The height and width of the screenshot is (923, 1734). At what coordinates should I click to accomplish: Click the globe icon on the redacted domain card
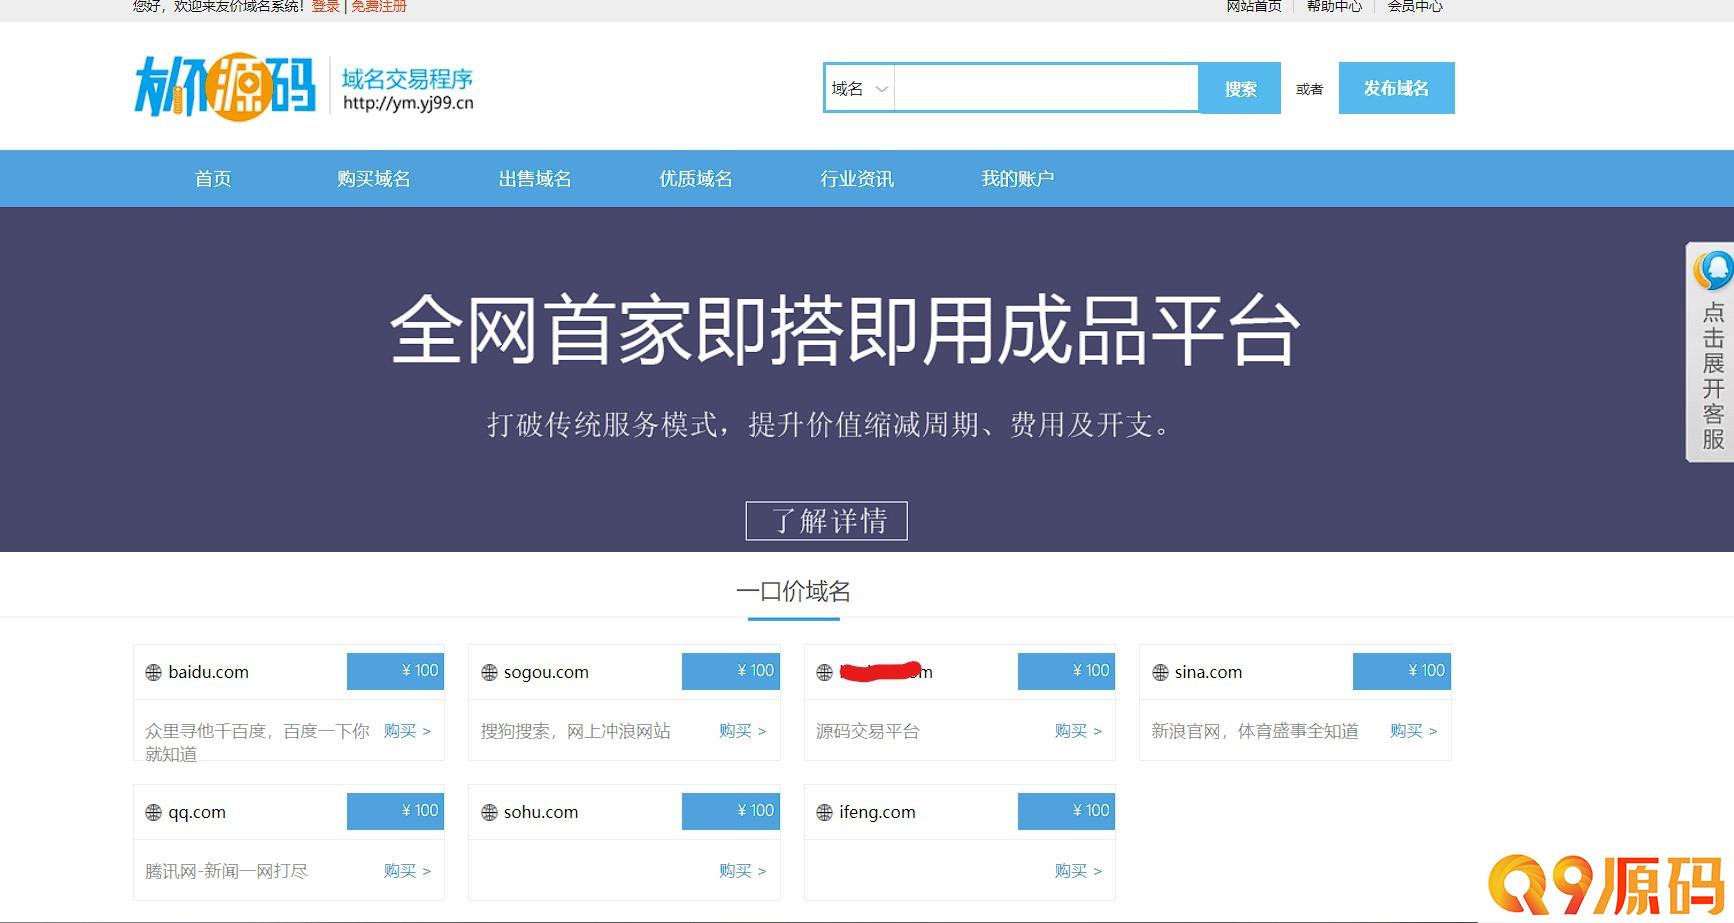[824, 673]
